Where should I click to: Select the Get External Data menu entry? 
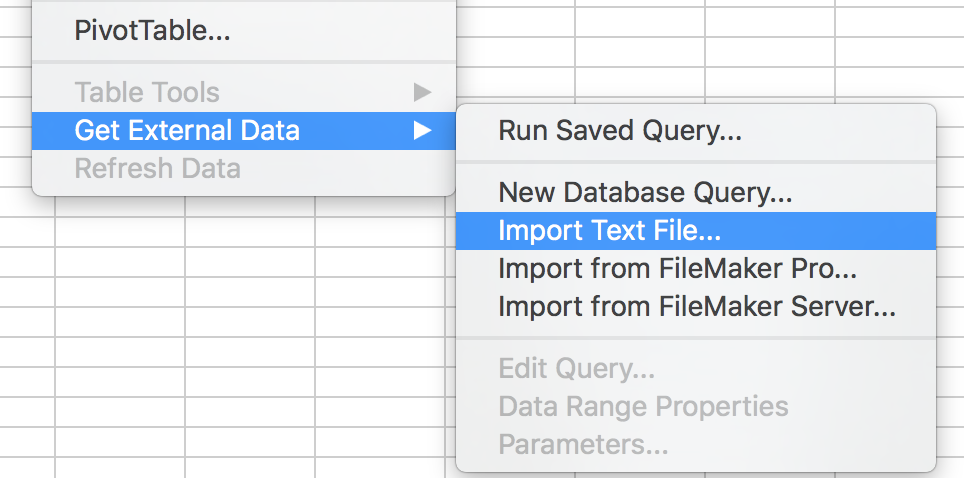(x=187, y=130)
